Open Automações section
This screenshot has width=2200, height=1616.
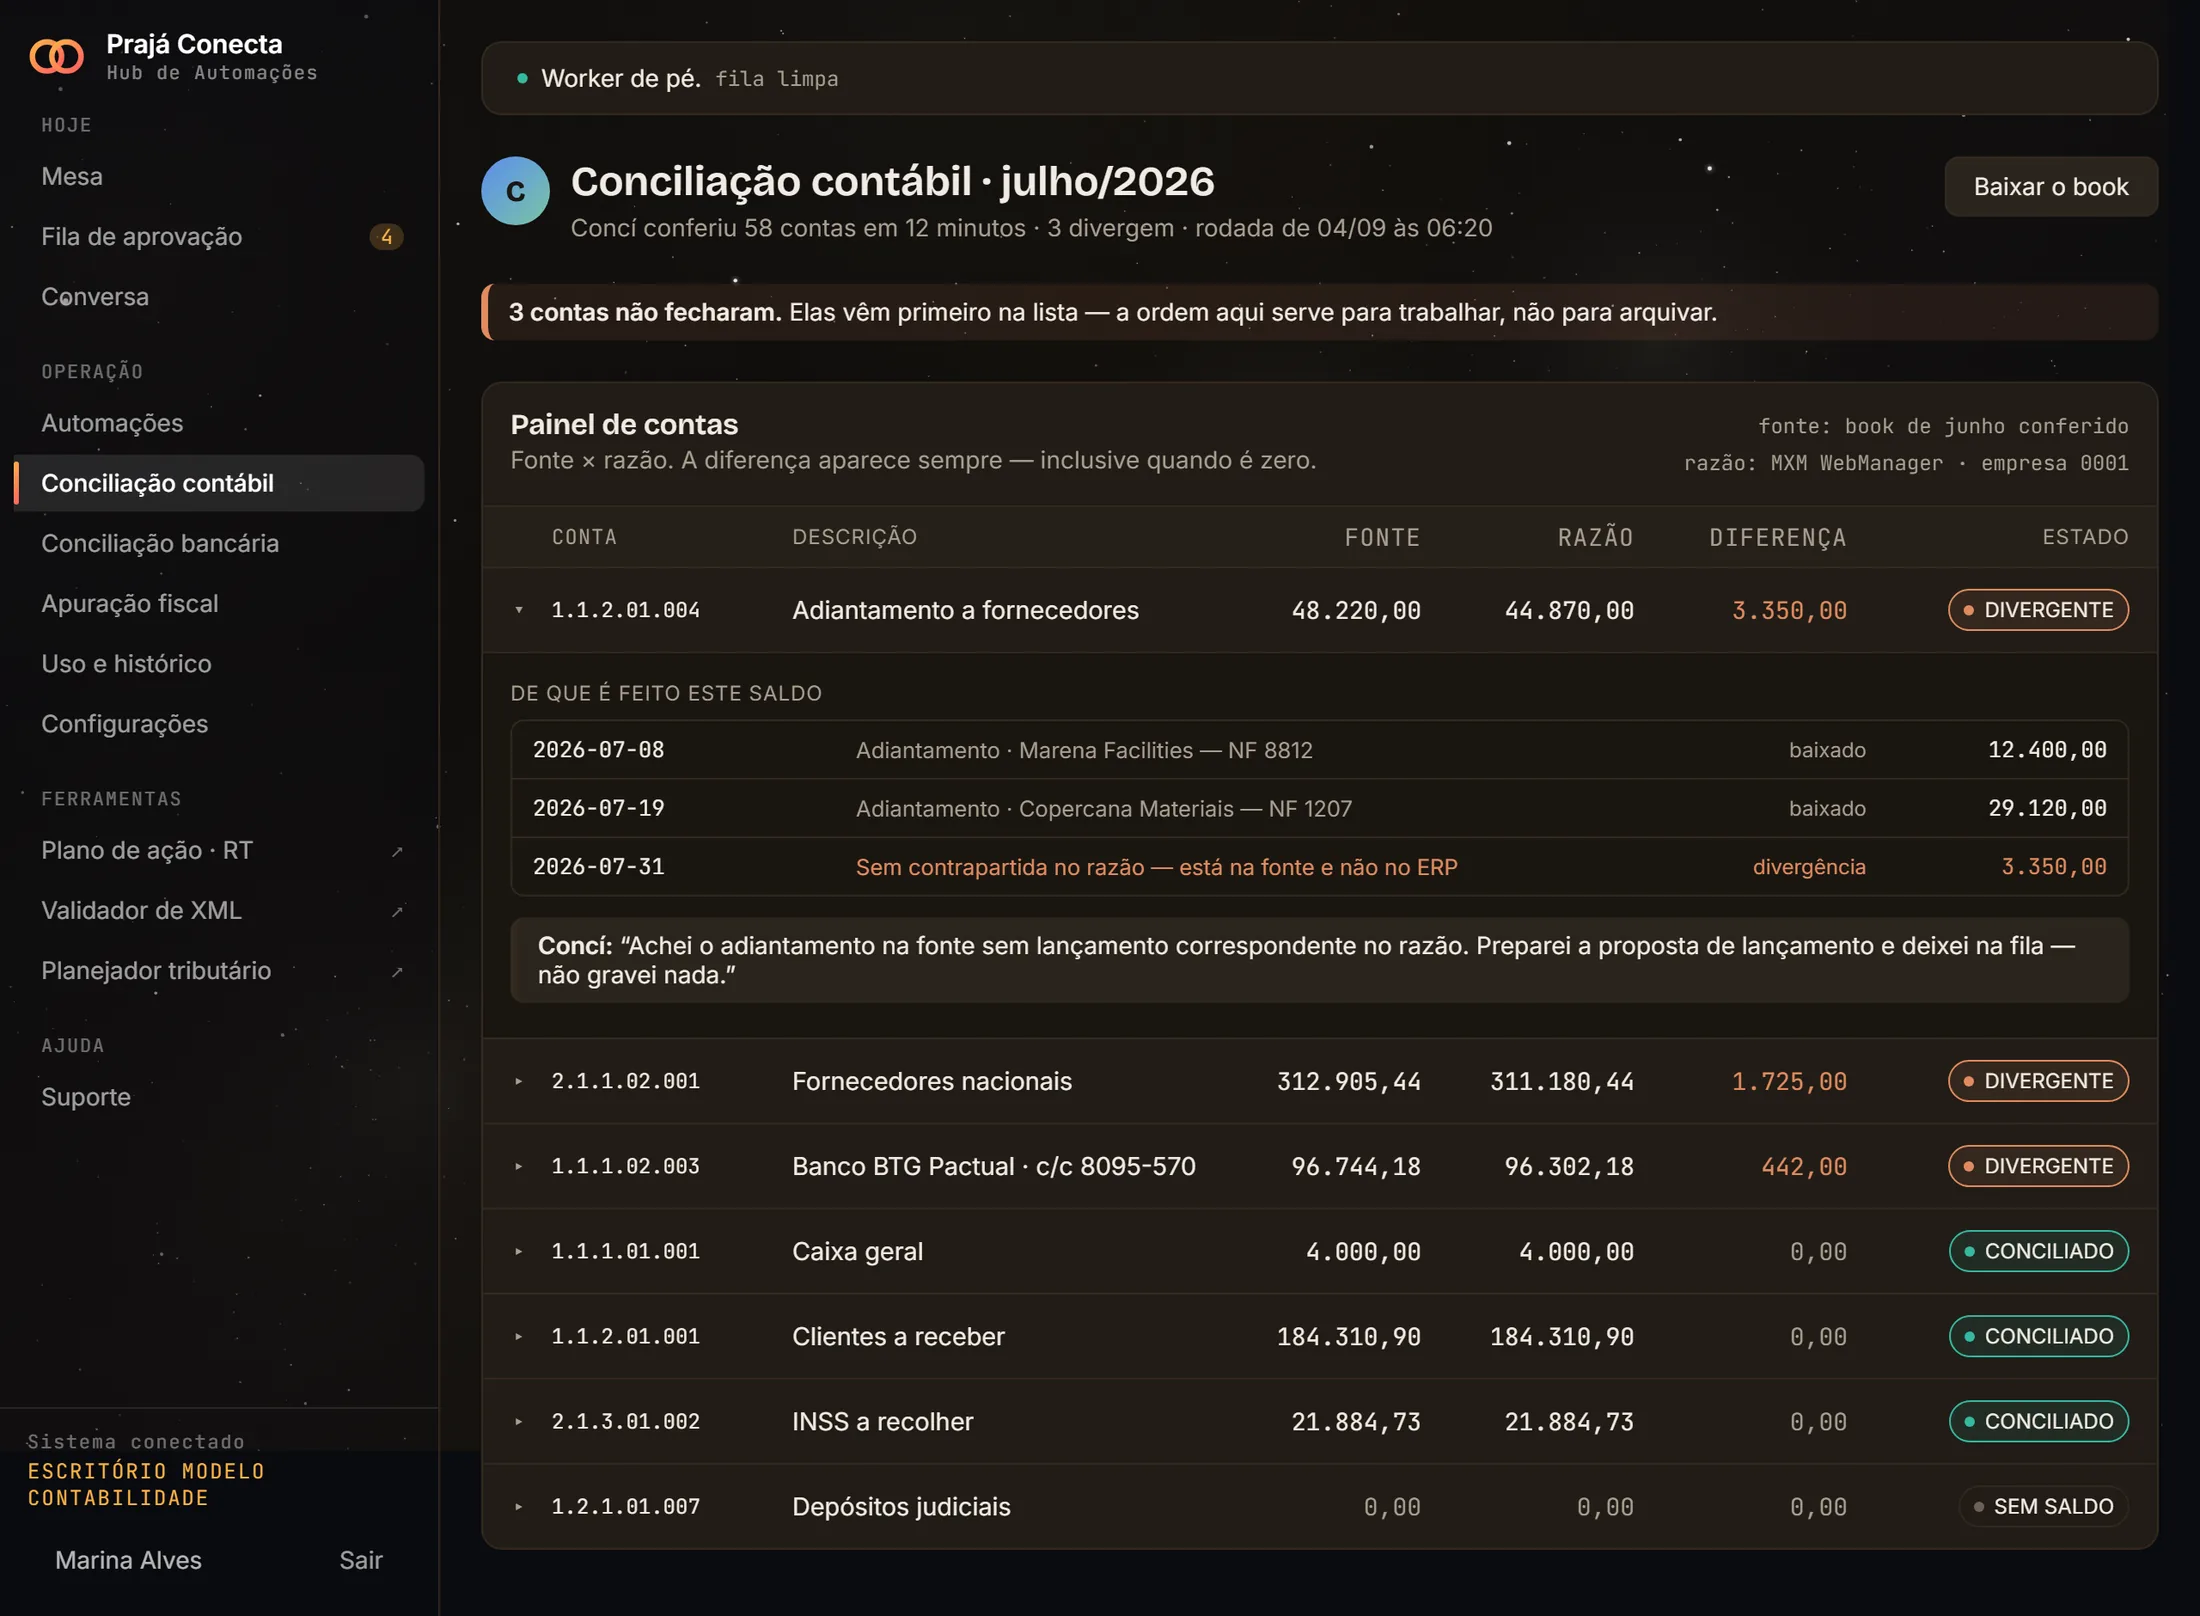pos(219,423)
